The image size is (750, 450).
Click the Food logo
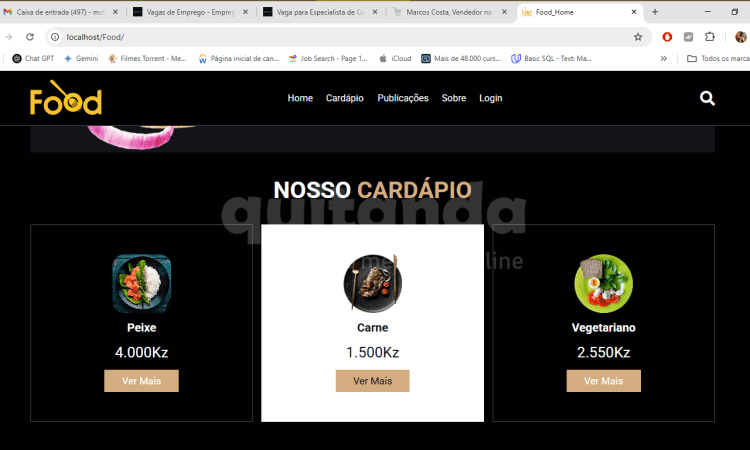pos(66,98)
